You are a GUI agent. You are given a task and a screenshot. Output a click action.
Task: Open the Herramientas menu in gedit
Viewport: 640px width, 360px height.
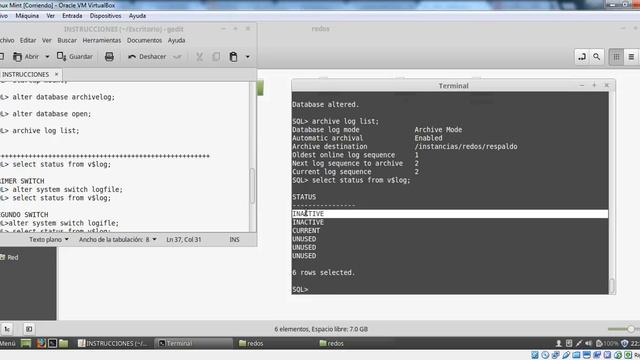[102, 40]
